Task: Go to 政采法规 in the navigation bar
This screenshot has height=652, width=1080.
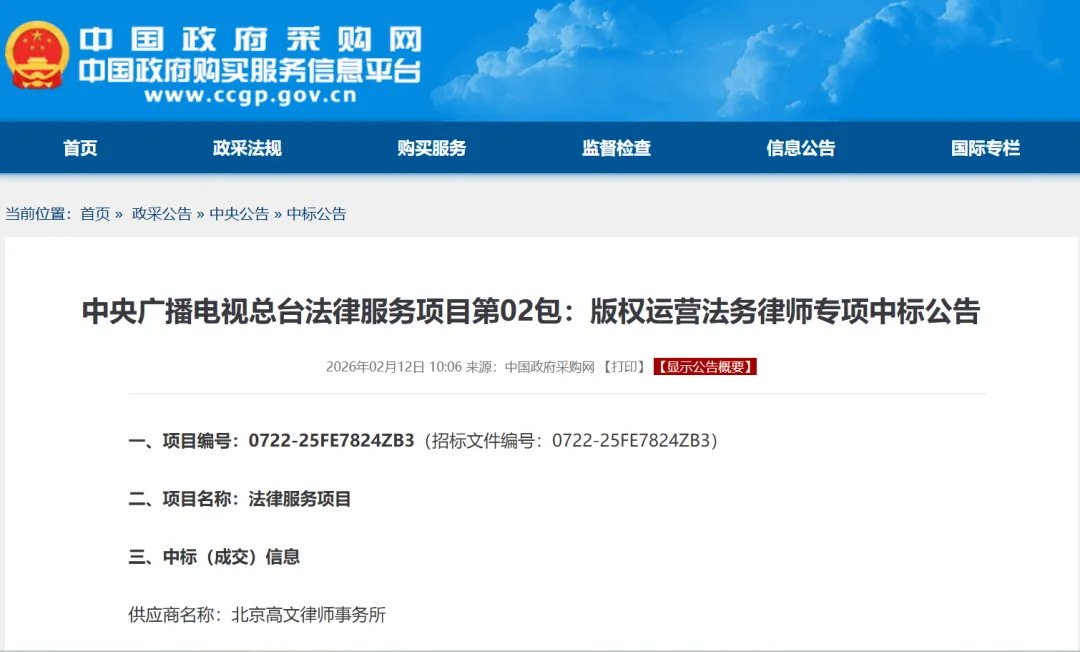Action: click(x=247, y=148)
